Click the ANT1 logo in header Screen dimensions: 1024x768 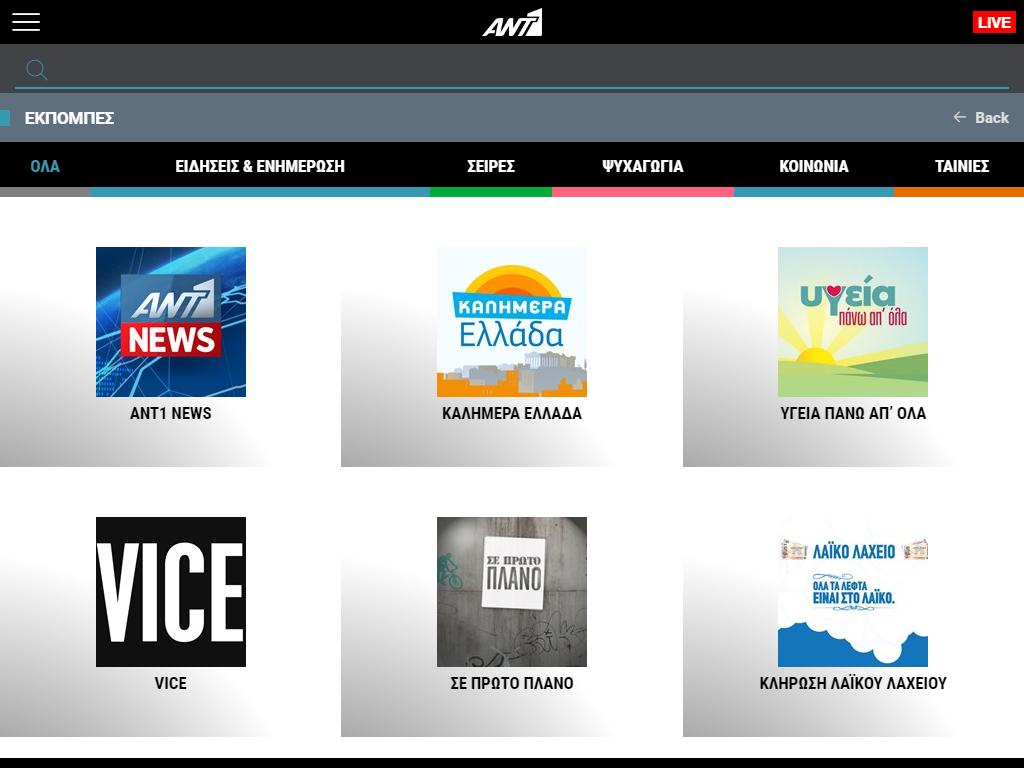[513, 22]
